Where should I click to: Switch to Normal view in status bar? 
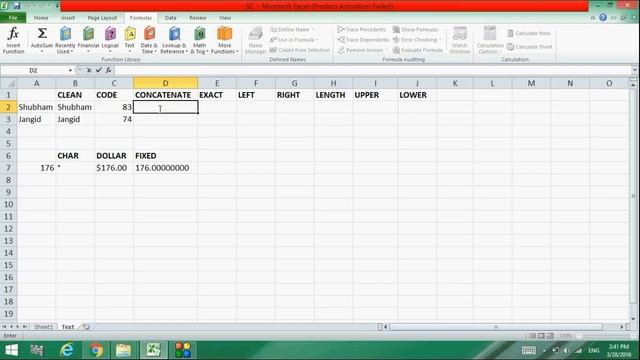pos(532,336)
